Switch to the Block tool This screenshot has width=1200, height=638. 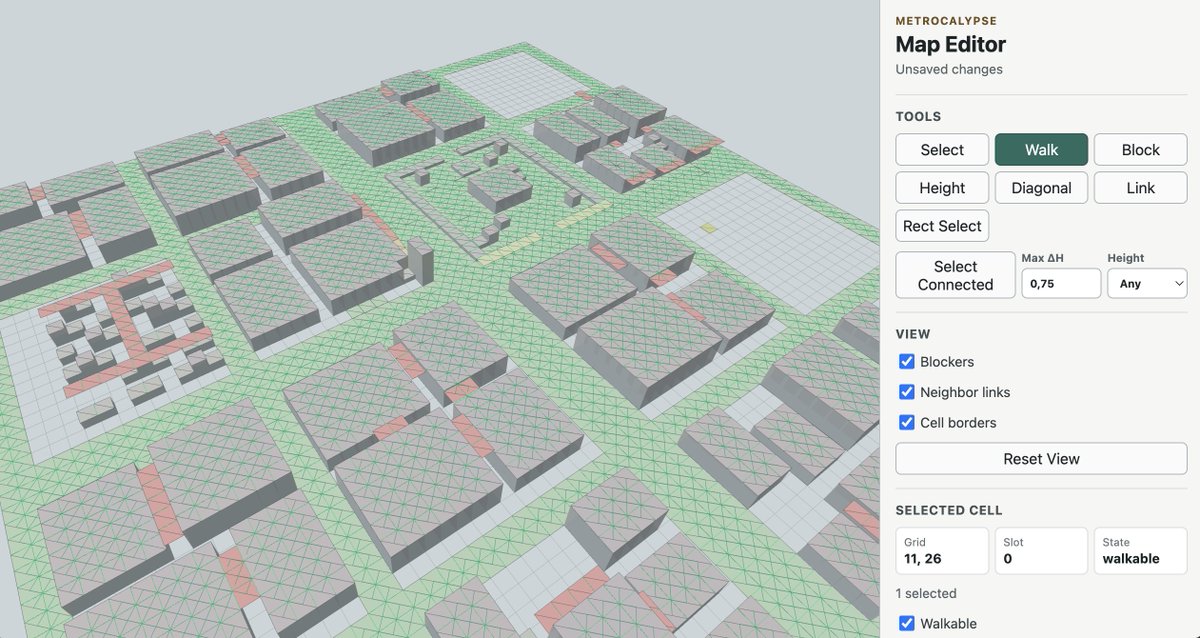1140,150
